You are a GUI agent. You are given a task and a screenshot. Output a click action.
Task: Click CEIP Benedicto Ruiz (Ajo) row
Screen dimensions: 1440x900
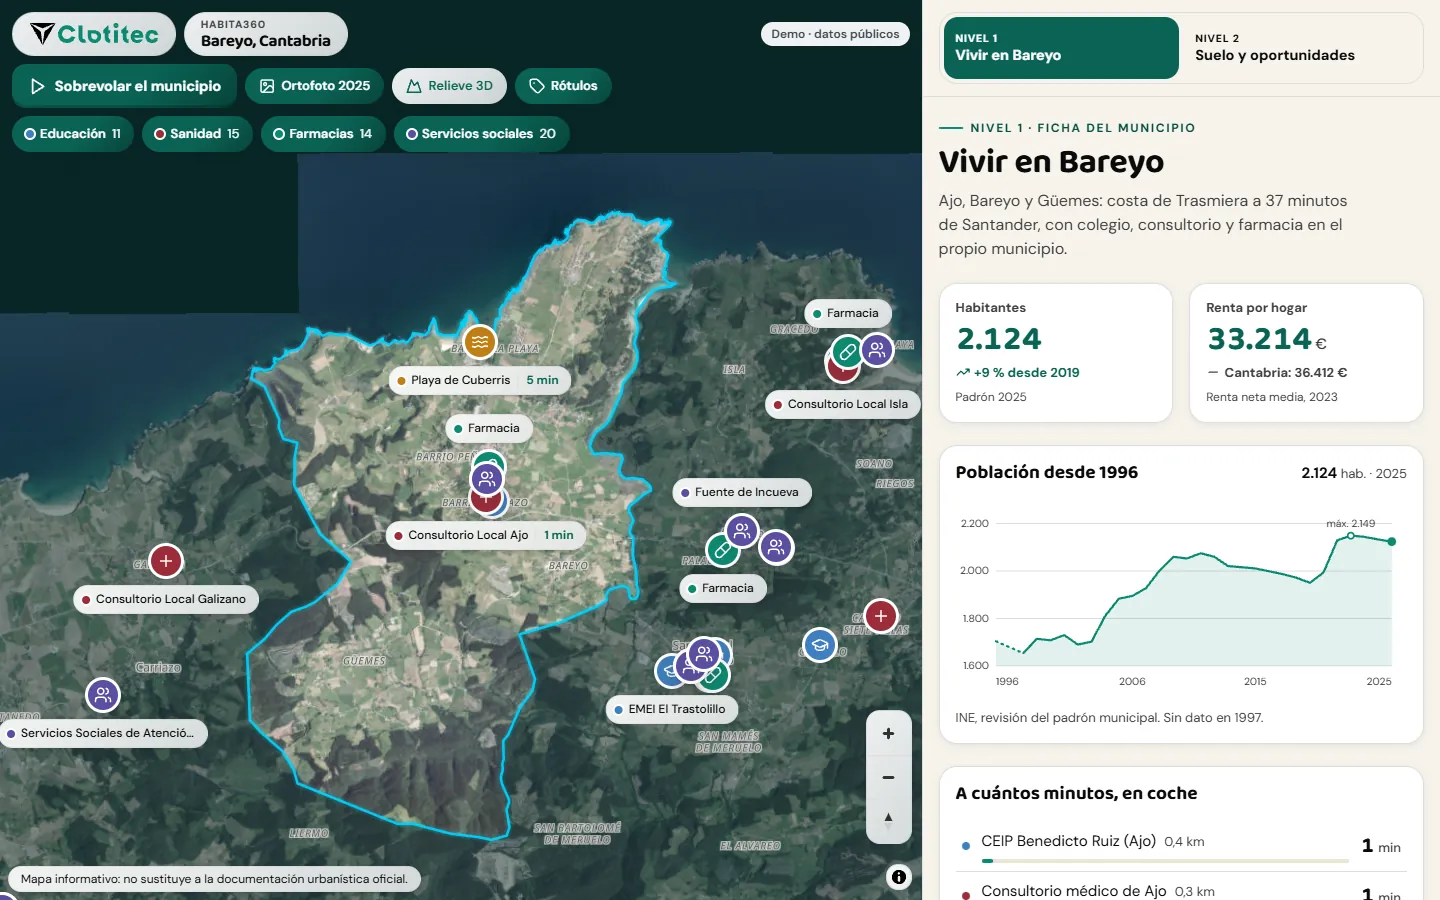(1181, 846)
